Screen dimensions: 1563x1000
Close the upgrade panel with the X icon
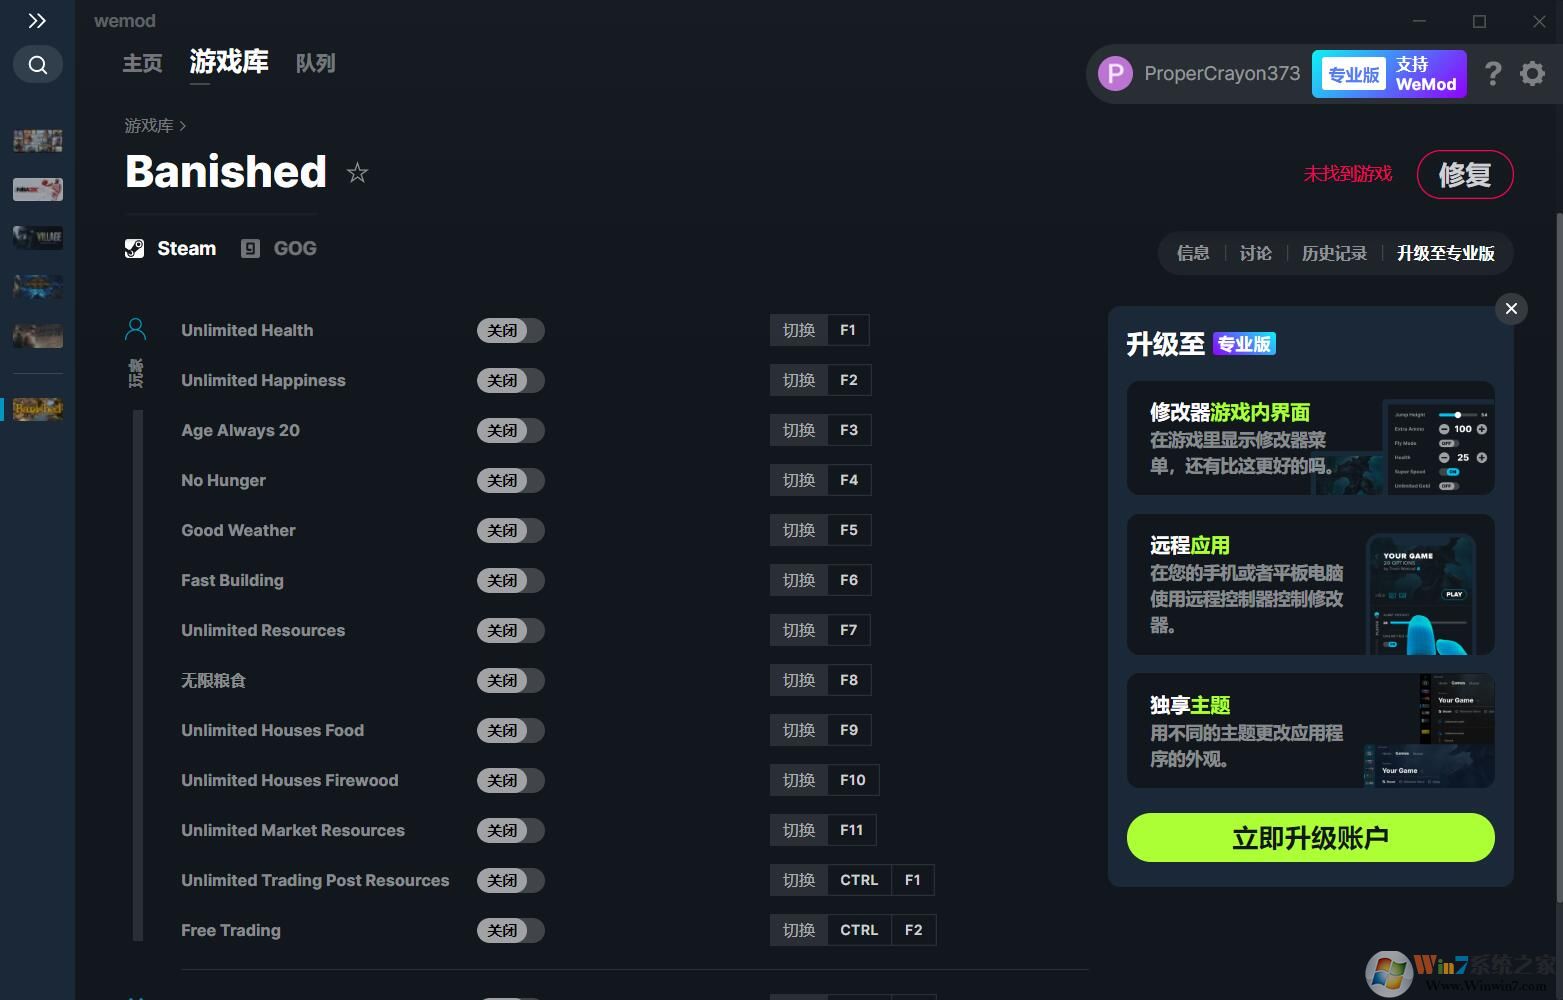coord(1511,309)
